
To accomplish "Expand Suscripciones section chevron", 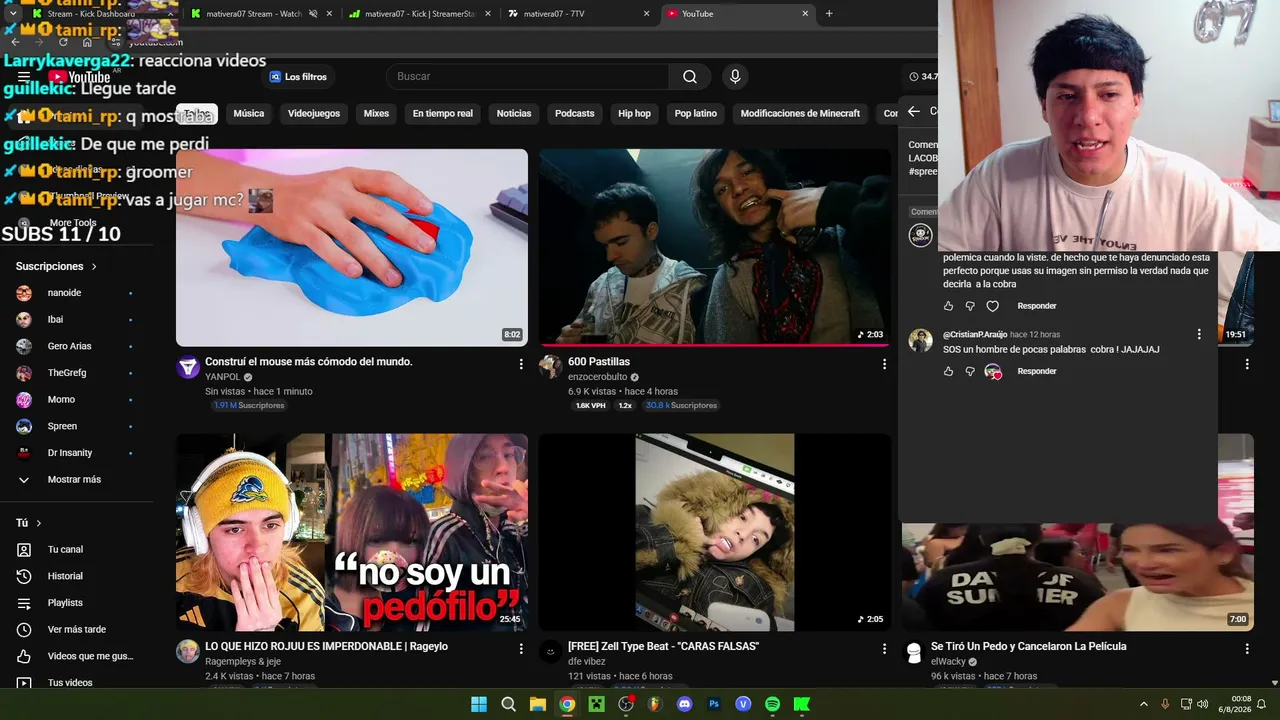I will (95, 267).
